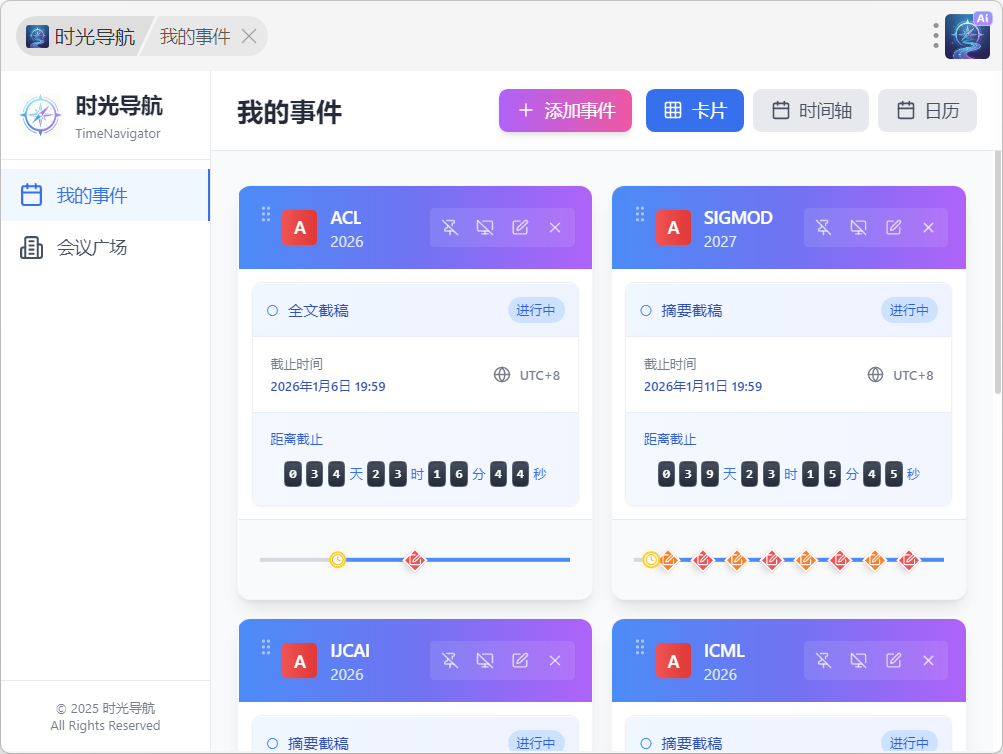1003x754 pixels.
Task: Click the 我的事件 page heading
Action: (x=290, y=112)
